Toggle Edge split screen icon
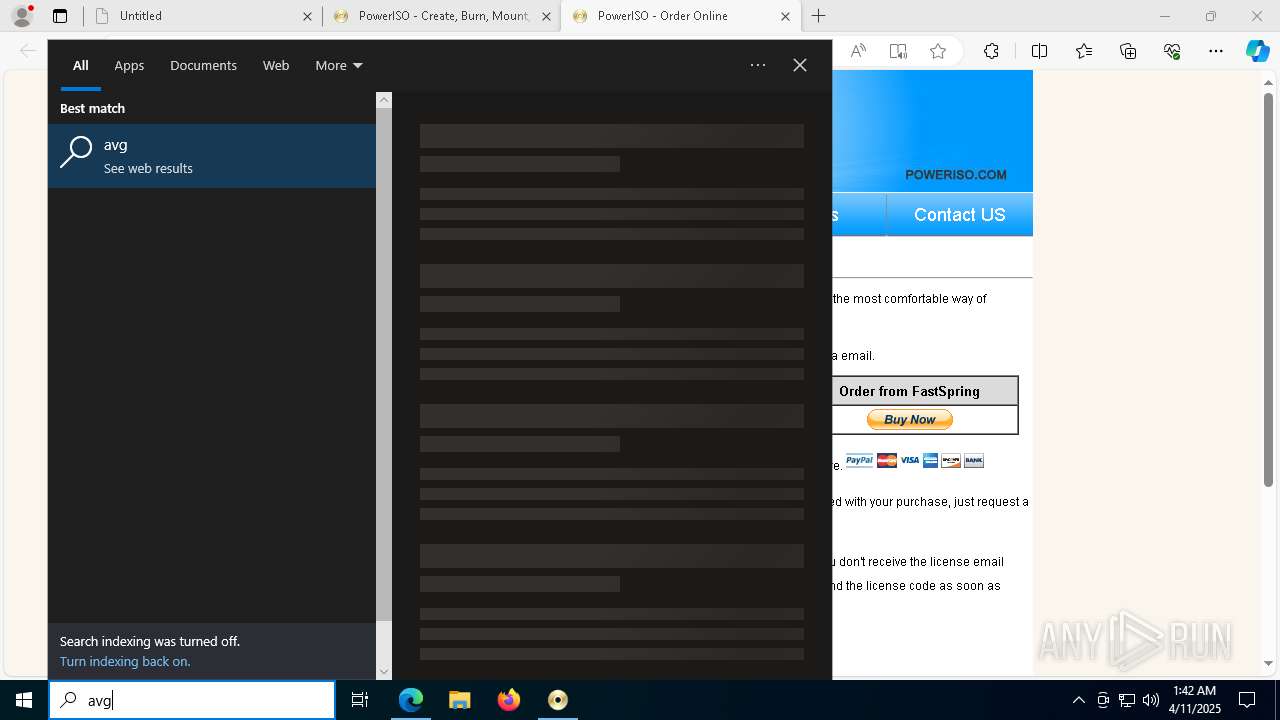This screenshot has width=1280, height=720. click(1039, 51)
